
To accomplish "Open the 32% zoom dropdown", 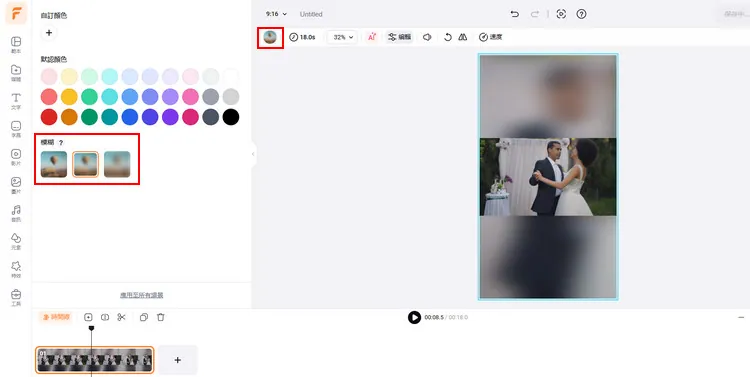I will click(342, 37).
